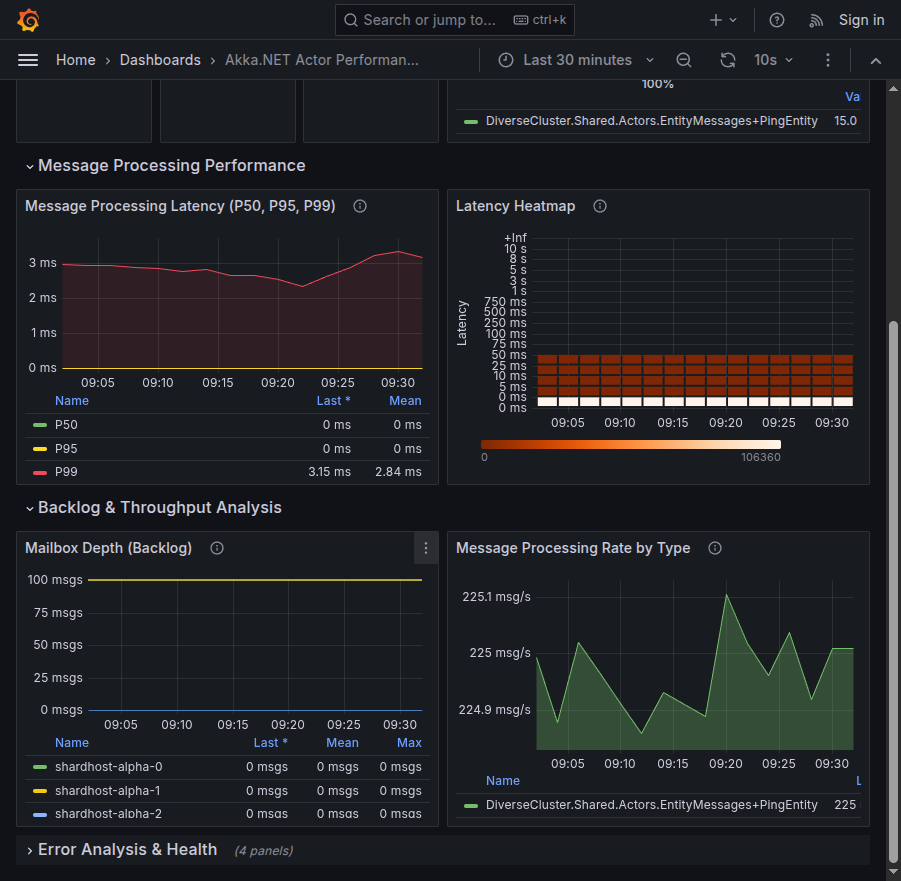Click the Sign in link
901x881 pixels.
tap(861, 20)
